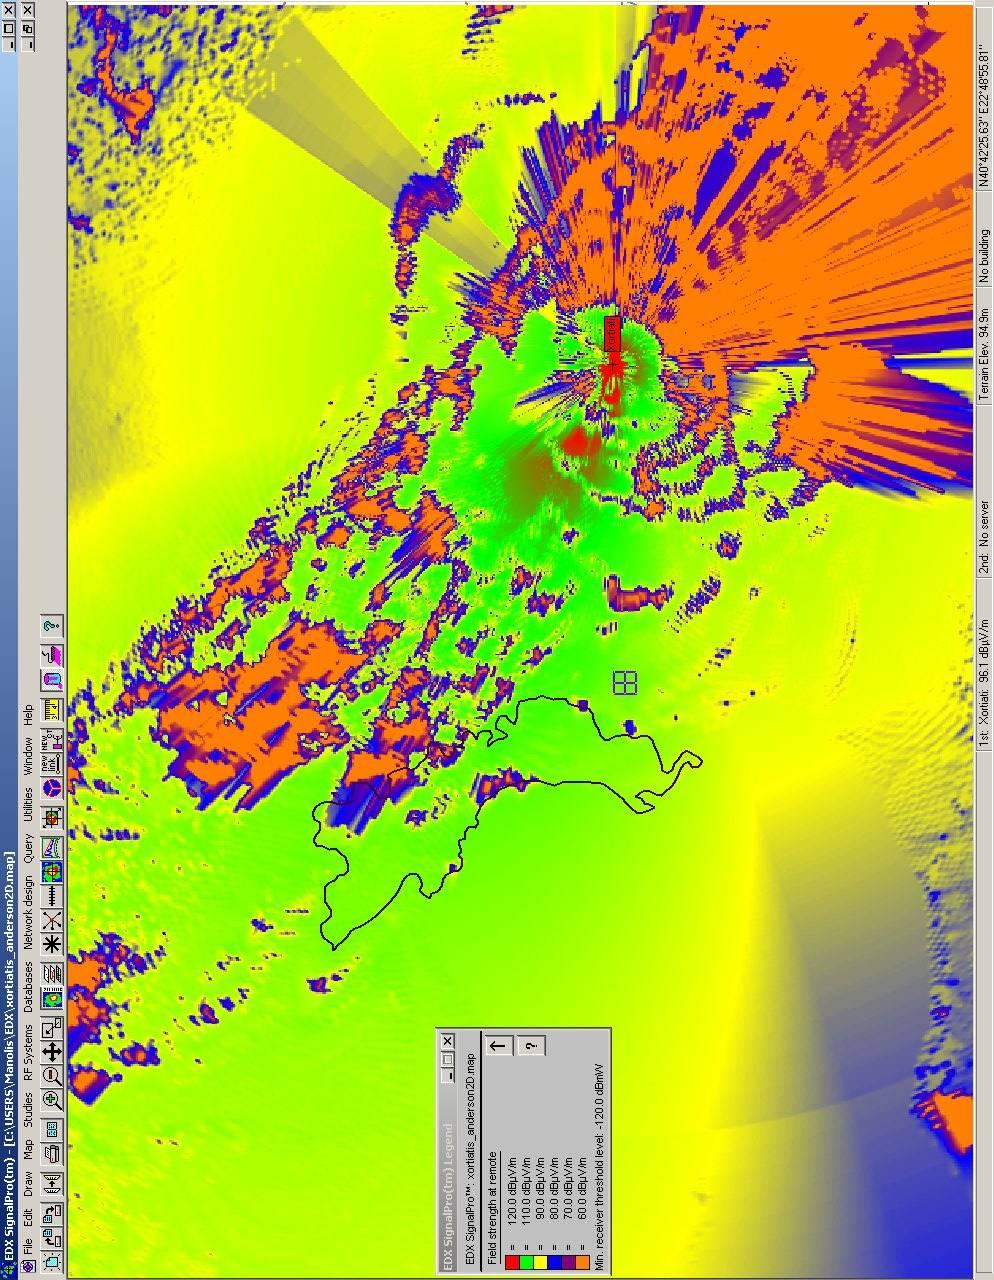
Task: Click the 'new link' toolbar icon
Action: [x=50, y=763]
